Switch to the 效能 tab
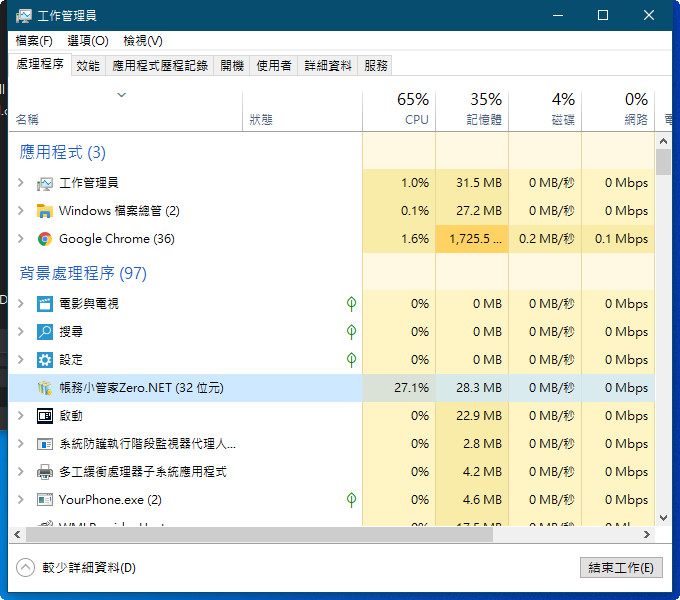This screenshot has height=600, width=680. pos(88,65)
